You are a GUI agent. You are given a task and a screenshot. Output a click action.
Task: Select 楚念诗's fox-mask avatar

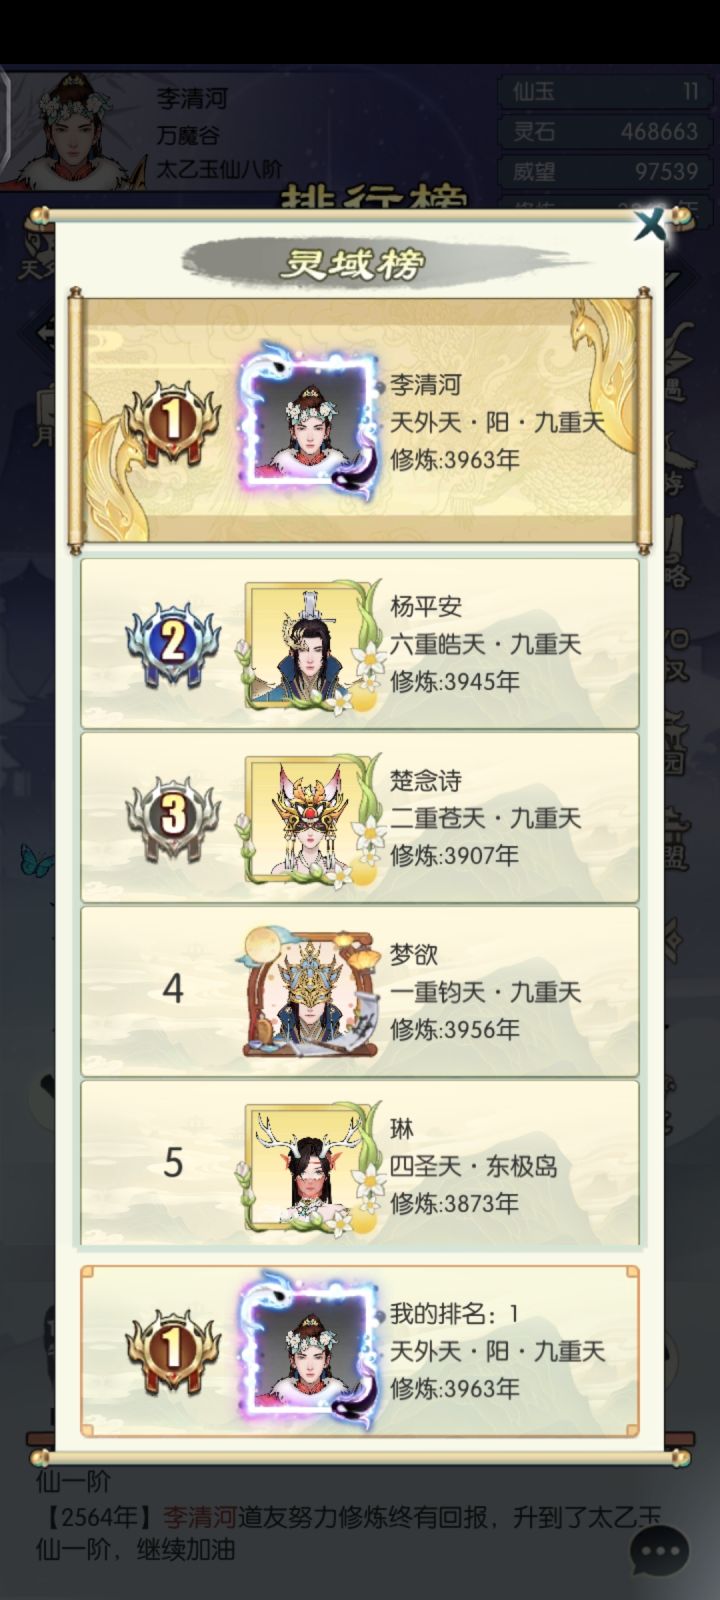click(x=305, y=819)
